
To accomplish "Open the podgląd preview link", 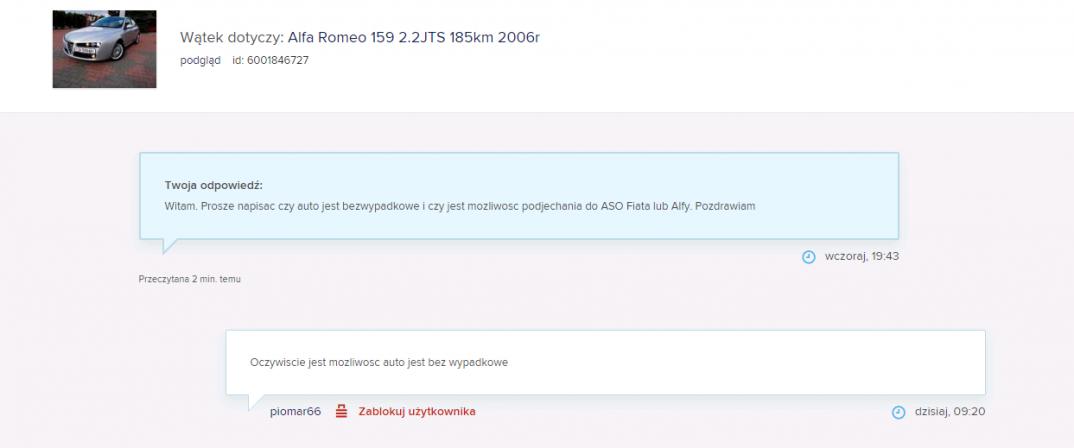I will [200, 60].
